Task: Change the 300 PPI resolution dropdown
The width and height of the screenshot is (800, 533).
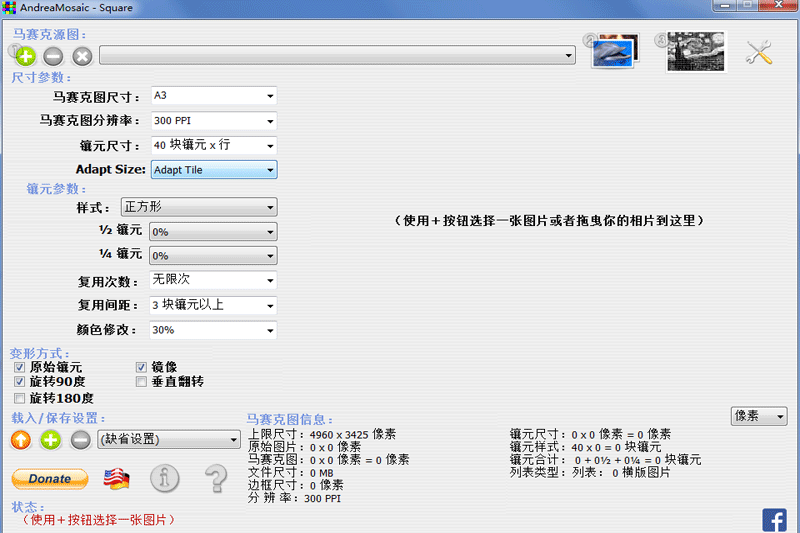Action: (x=214, y=121)
